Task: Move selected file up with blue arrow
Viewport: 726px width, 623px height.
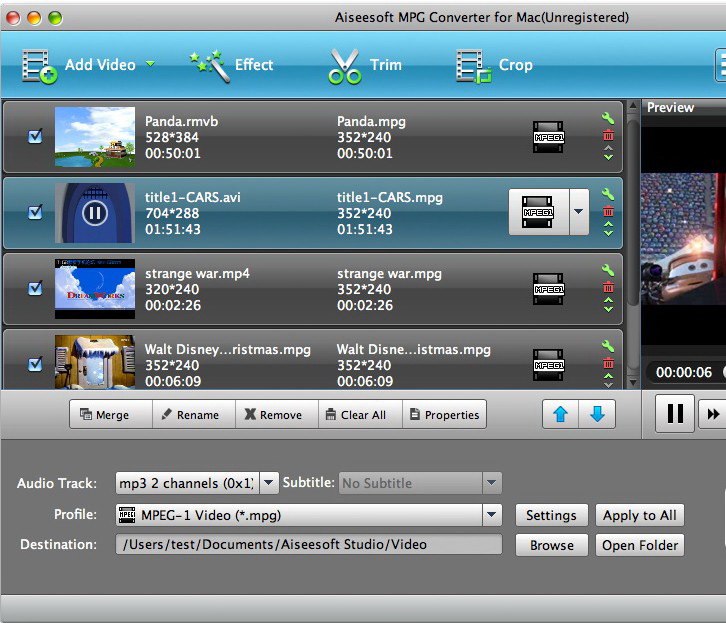Action: pos(560,414)
